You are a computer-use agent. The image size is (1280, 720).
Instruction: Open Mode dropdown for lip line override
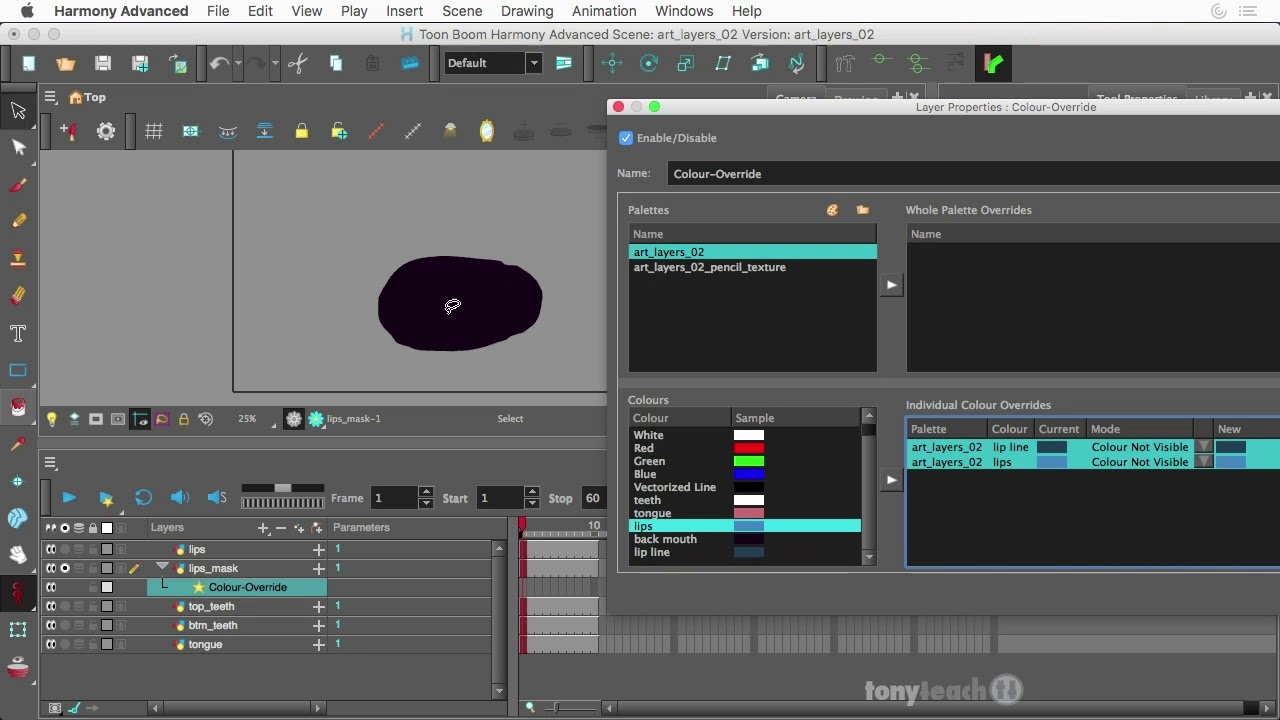1203,447
